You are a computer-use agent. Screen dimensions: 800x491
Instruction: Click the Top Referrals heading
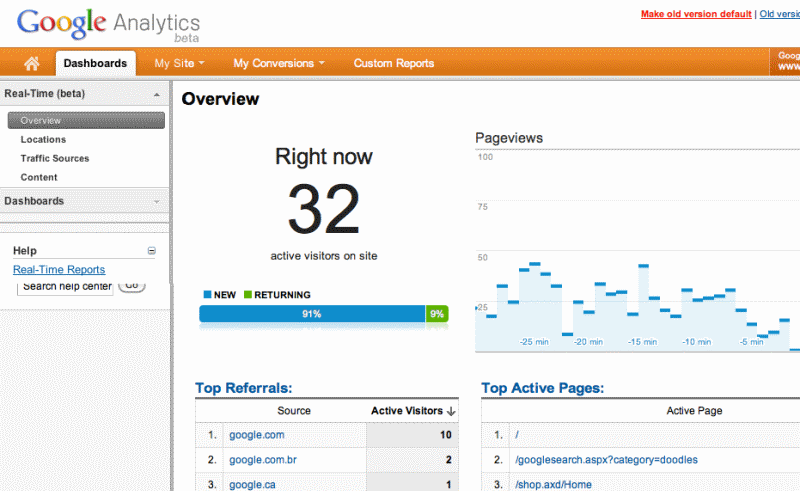coord(244,388)
